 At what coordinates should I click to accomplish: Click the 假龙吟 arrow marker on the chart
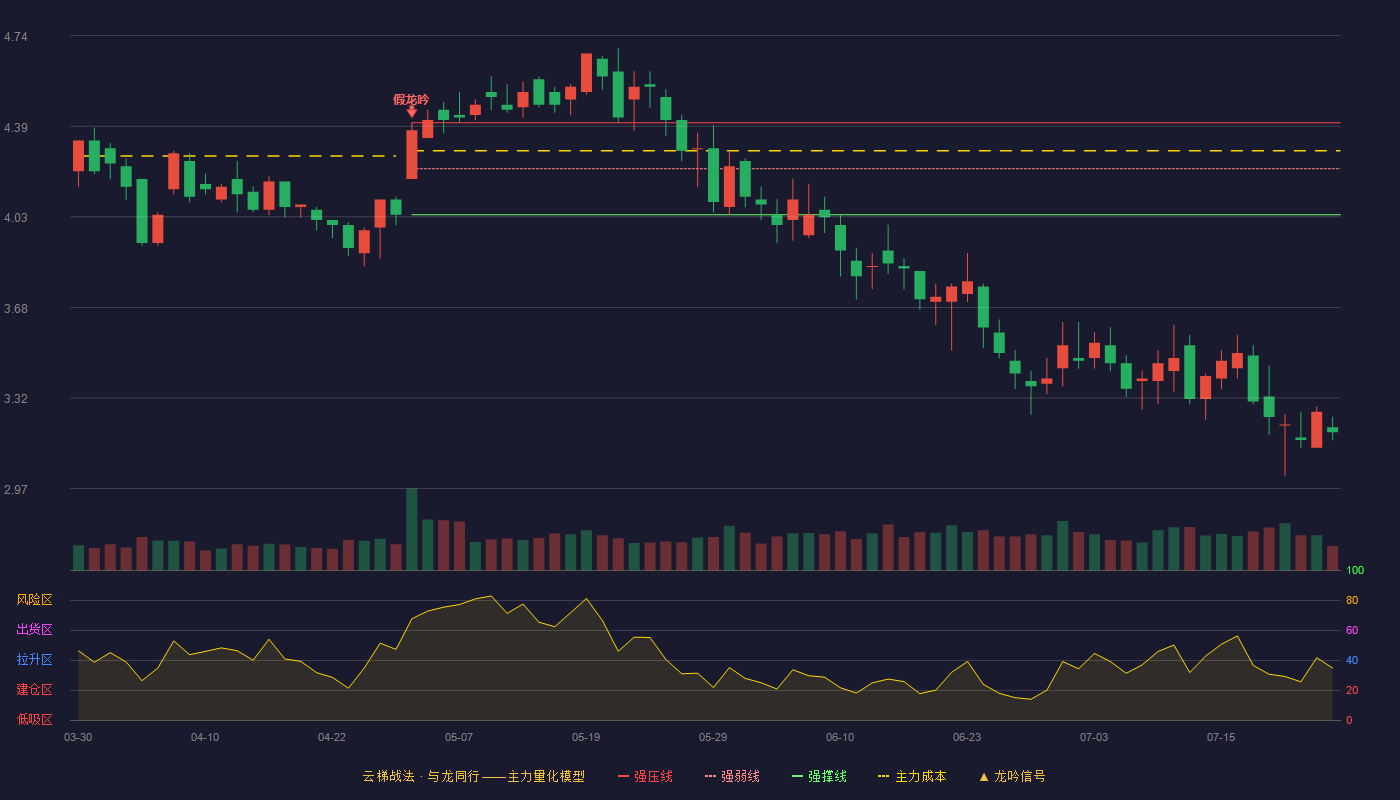(x=412, y=112)
